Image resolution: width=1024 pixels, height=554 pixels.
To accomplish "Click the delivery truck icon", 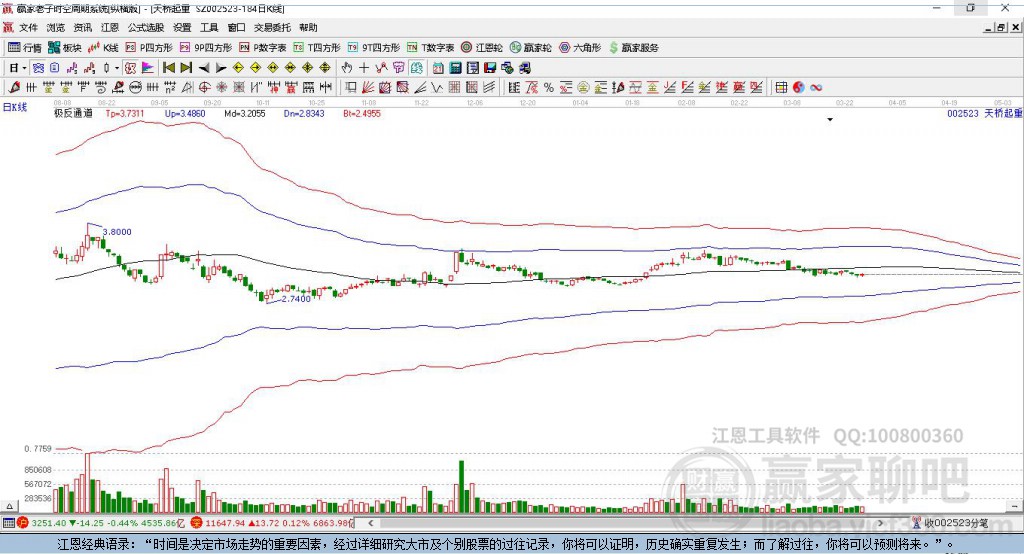I will (x=524, y=68).
